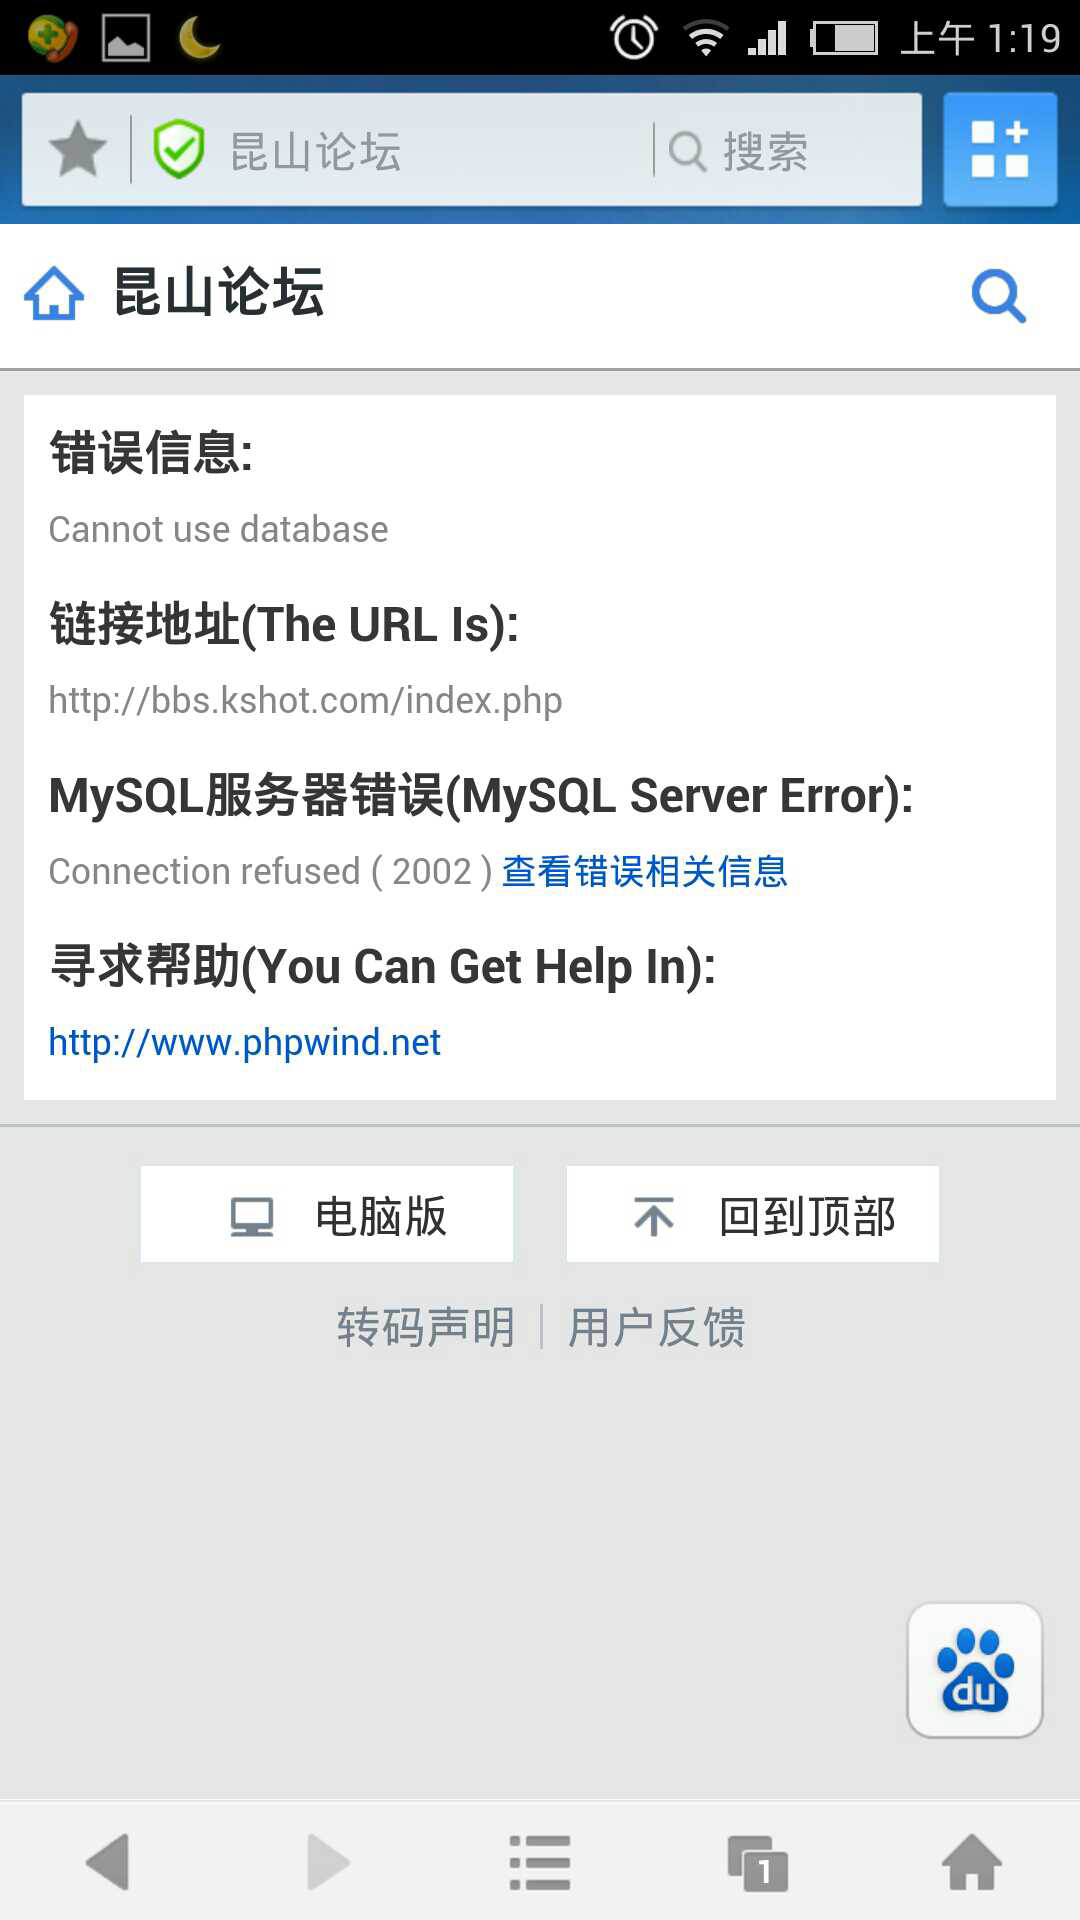Image resolution: width=1080 pixels, height=1920 pixels.
Task: Tap the floating Baidu paw icon
Action: pos(975,1670)
